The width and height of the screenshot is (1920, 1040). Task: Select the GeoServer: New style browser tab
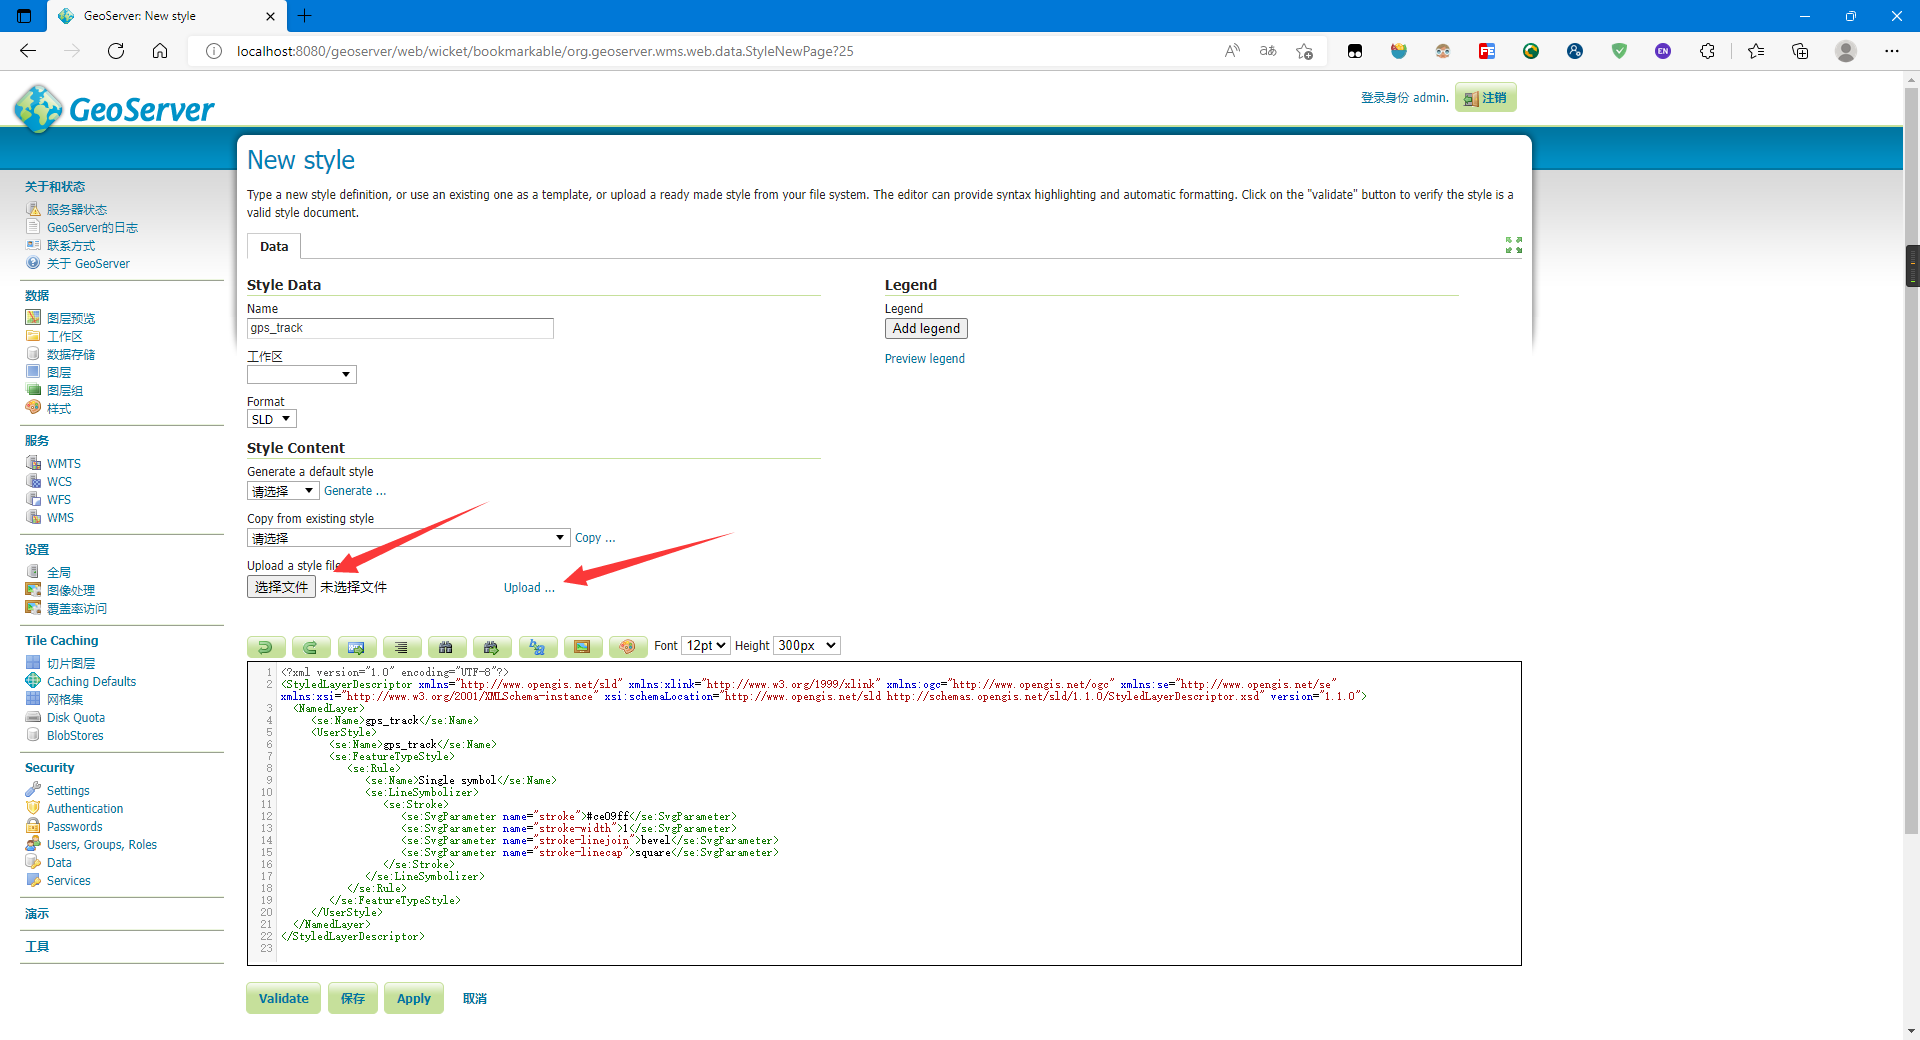point(165,16)
